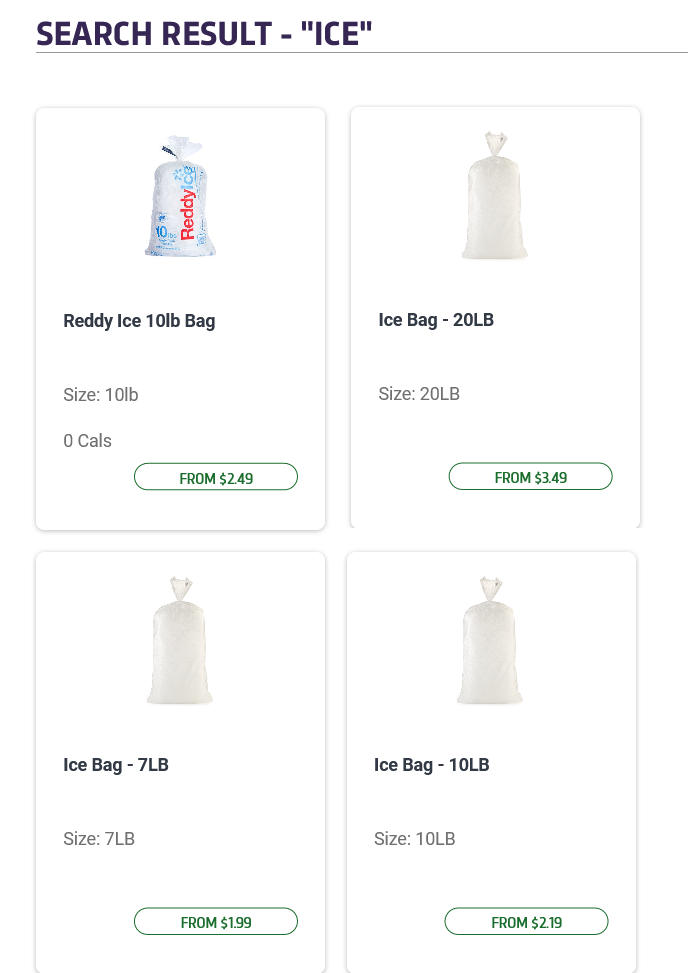Open the Reddy Ice 10lb Bag title
The width and height of the screenshot is (688, 973).
[x=139, y=321]
